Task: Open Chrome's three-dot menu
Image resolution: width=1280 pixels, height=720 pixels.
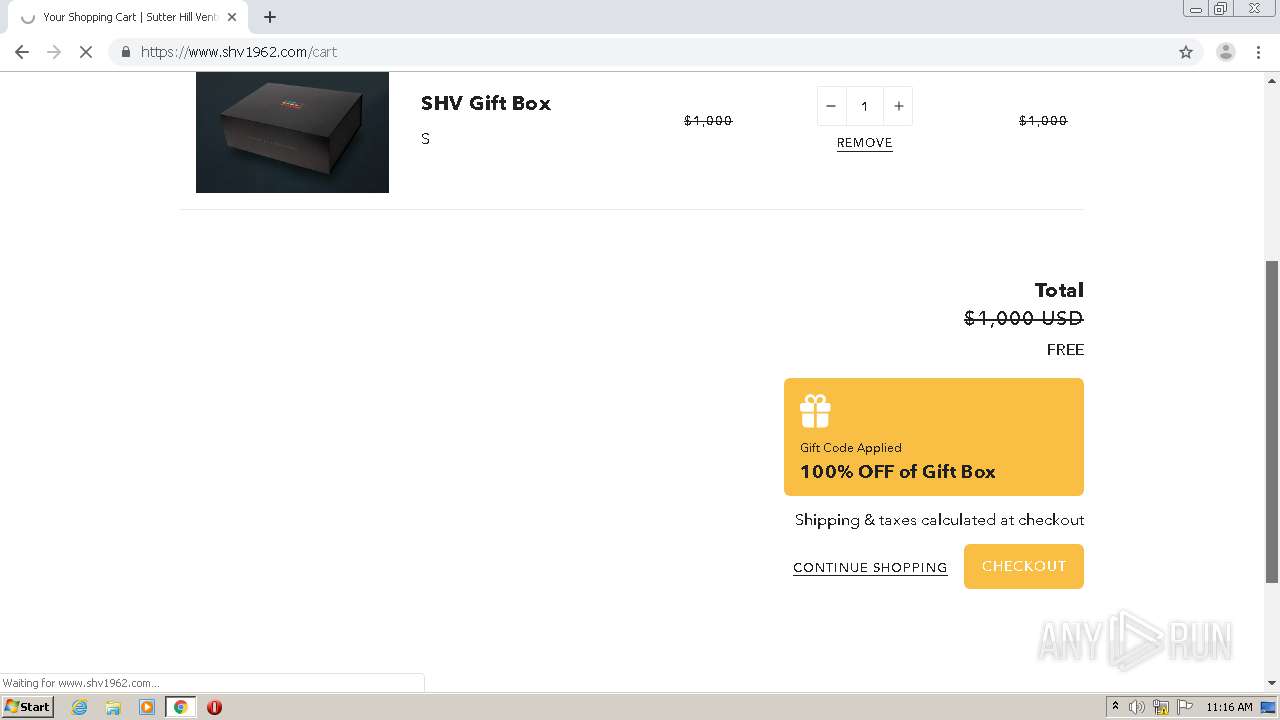Action: pos(1258,52)
